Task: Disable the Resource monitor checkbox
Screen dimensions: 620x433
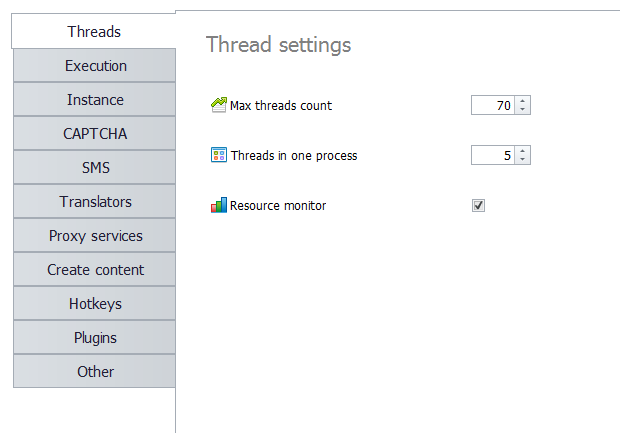Action: click(x=478, y=205)
